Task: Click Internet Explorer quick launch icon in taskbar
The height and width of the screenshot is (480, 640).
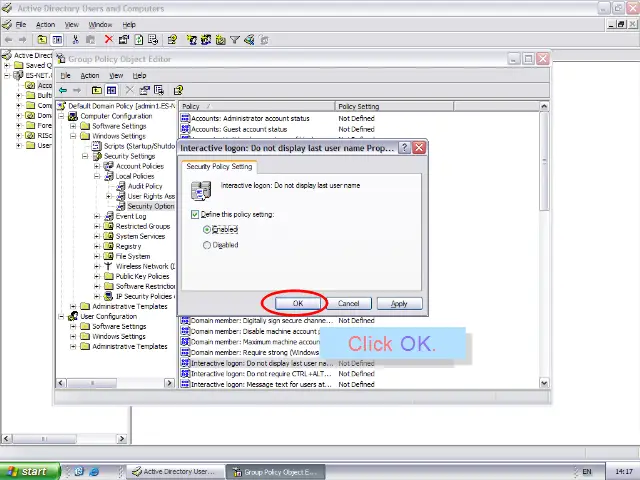Action: 94,471
